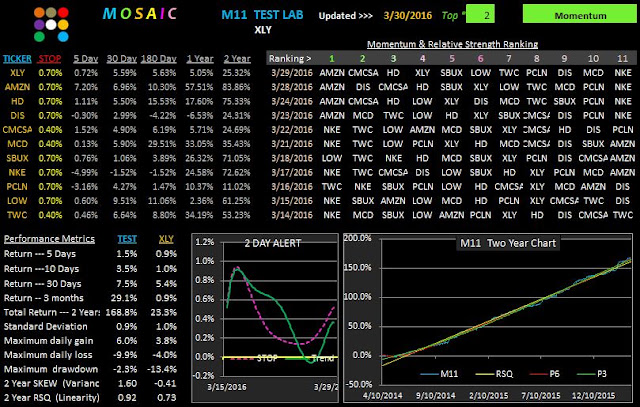
Task: Click the P6 legend entry in two year chart
Action: (x=544, y=374)
